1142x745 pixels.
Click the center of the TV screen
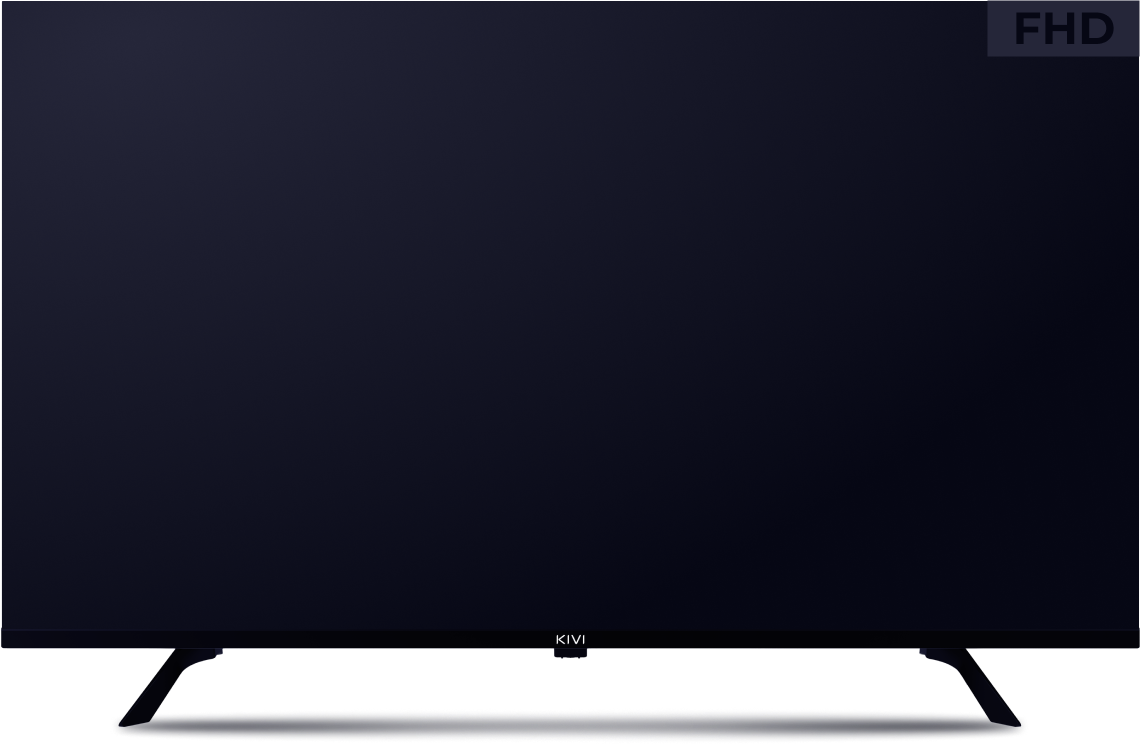(571, 315)
